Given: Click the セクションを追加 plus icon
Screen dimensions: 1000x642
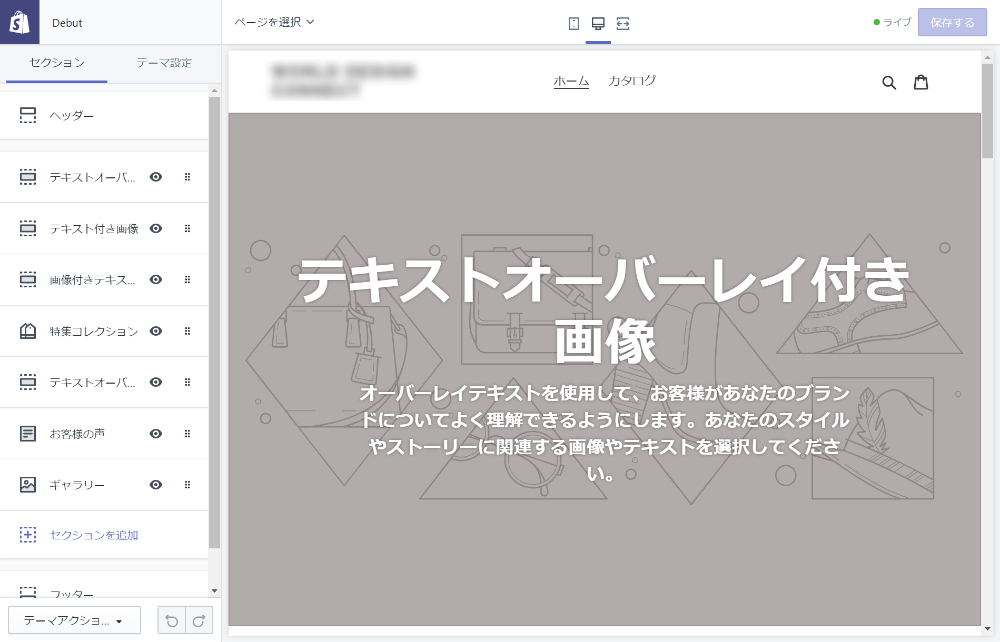Looking at the screenshot, I should (28, 535).
